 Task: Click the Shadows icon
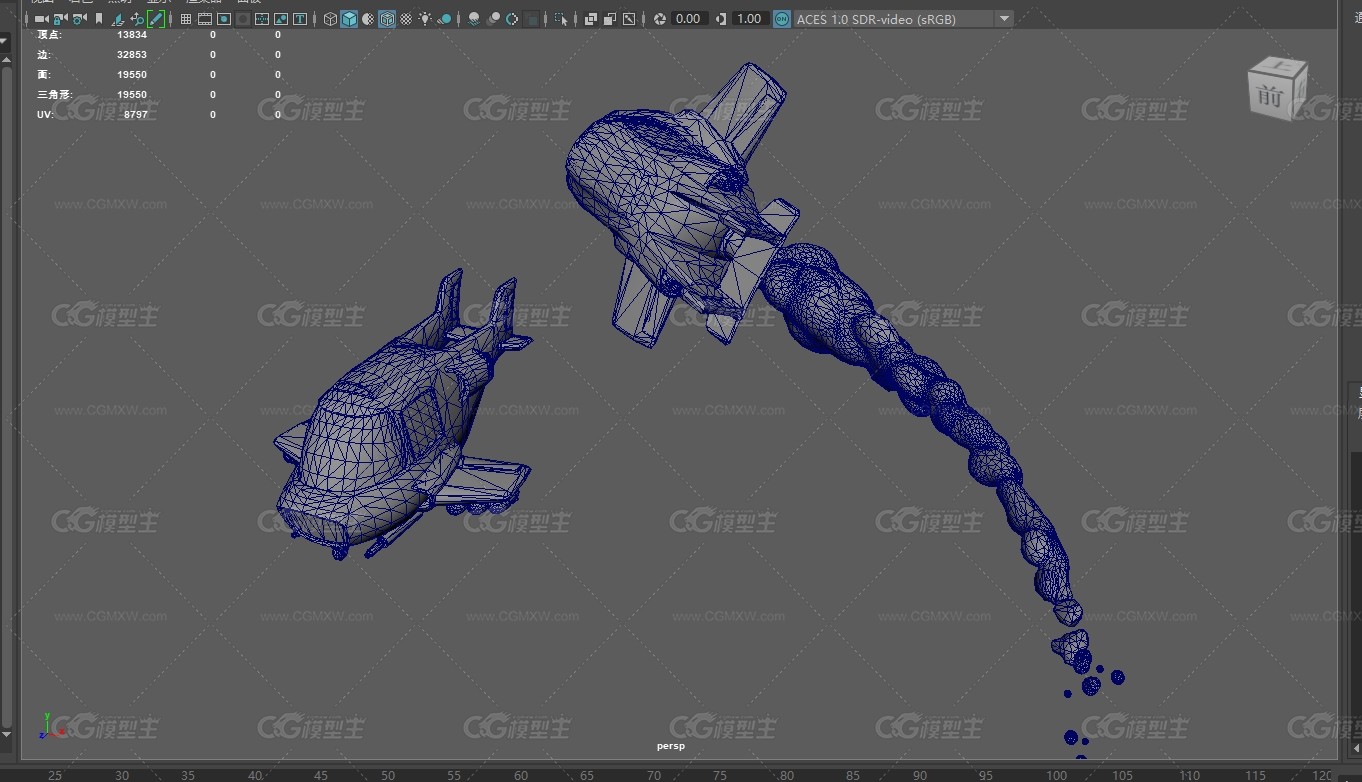[x=444, y=19]
